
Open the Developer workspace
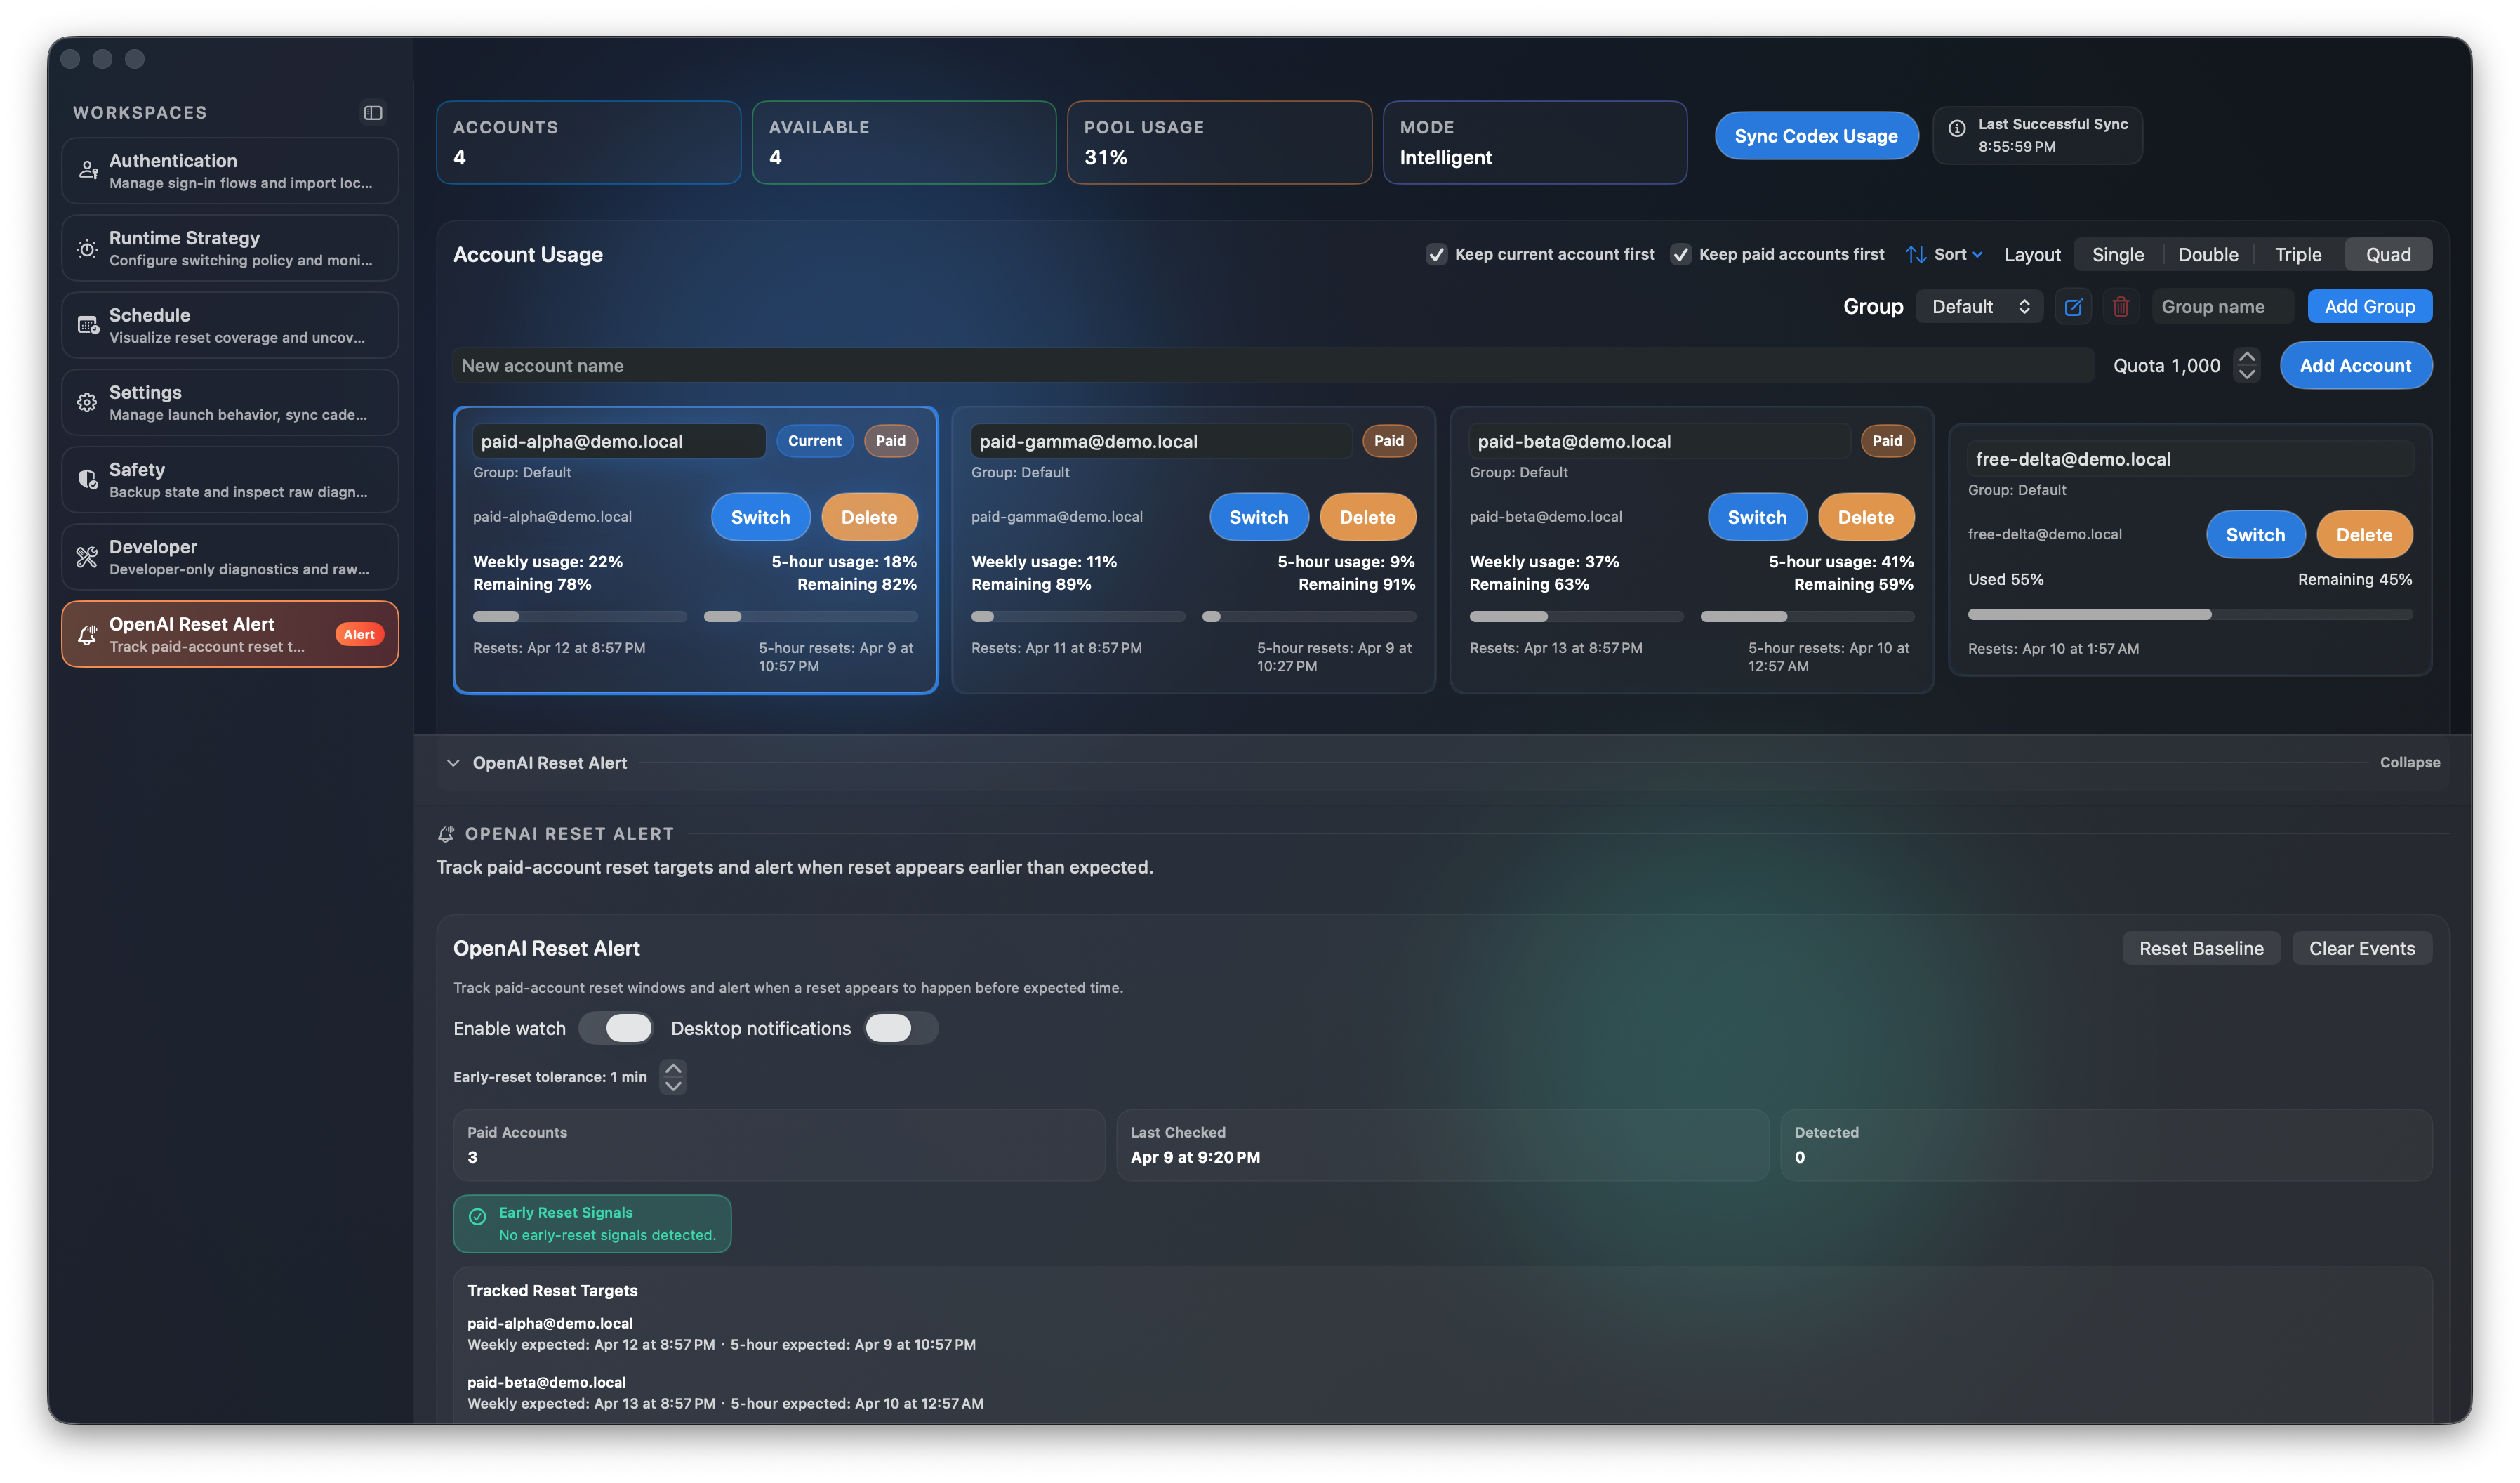click(x=230, y=557)
